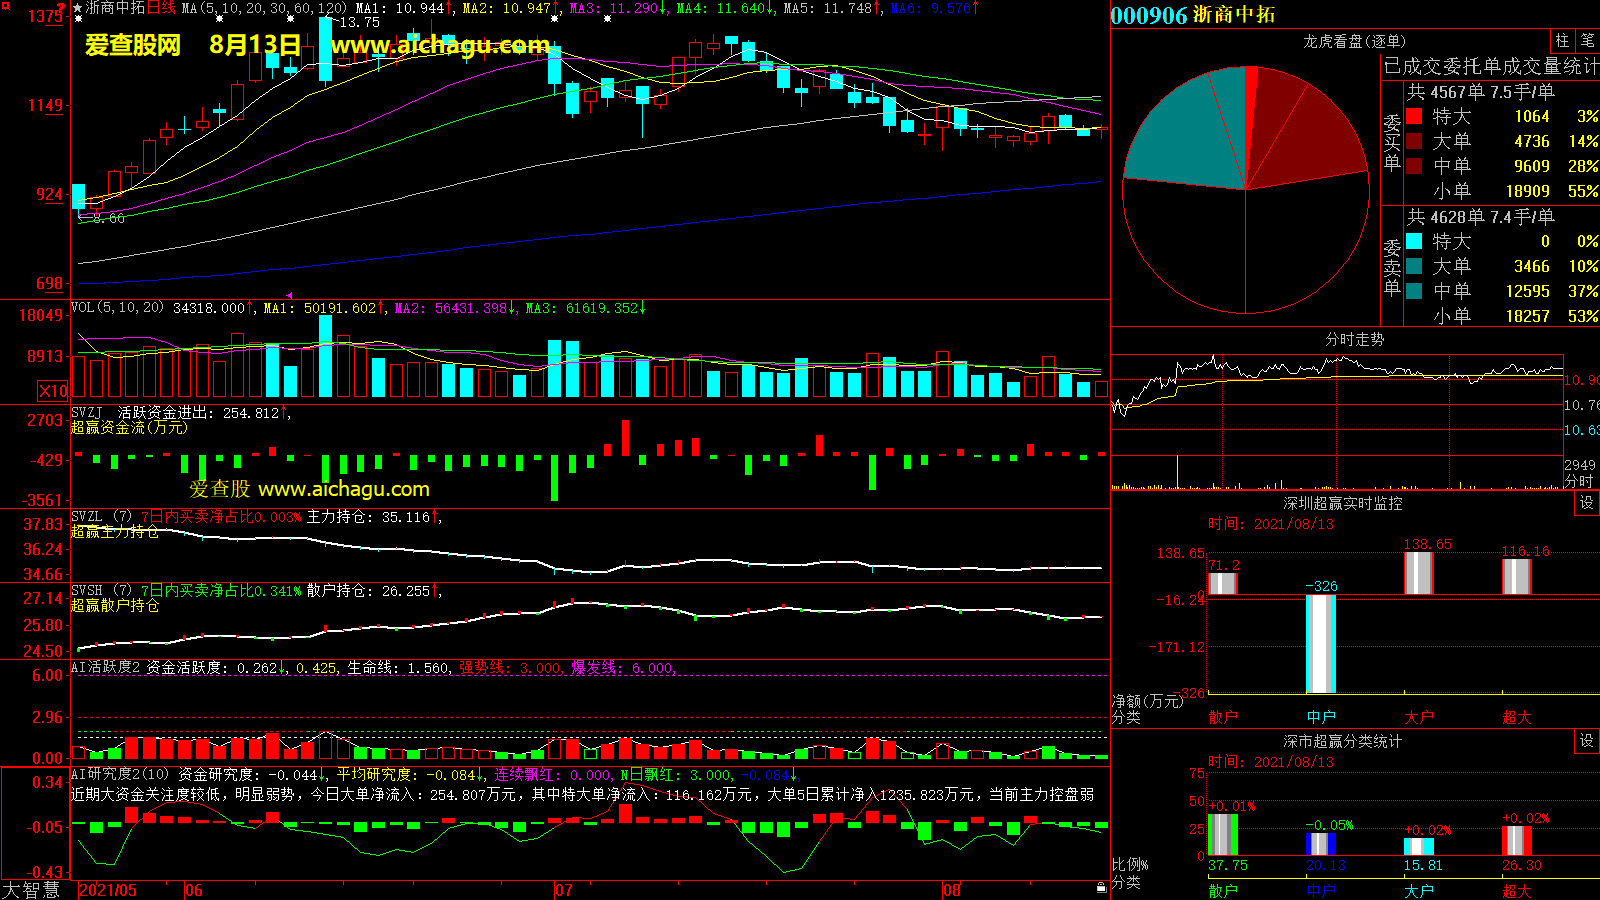Click the 笔 (tick) view button

(x=1587, y=41)
